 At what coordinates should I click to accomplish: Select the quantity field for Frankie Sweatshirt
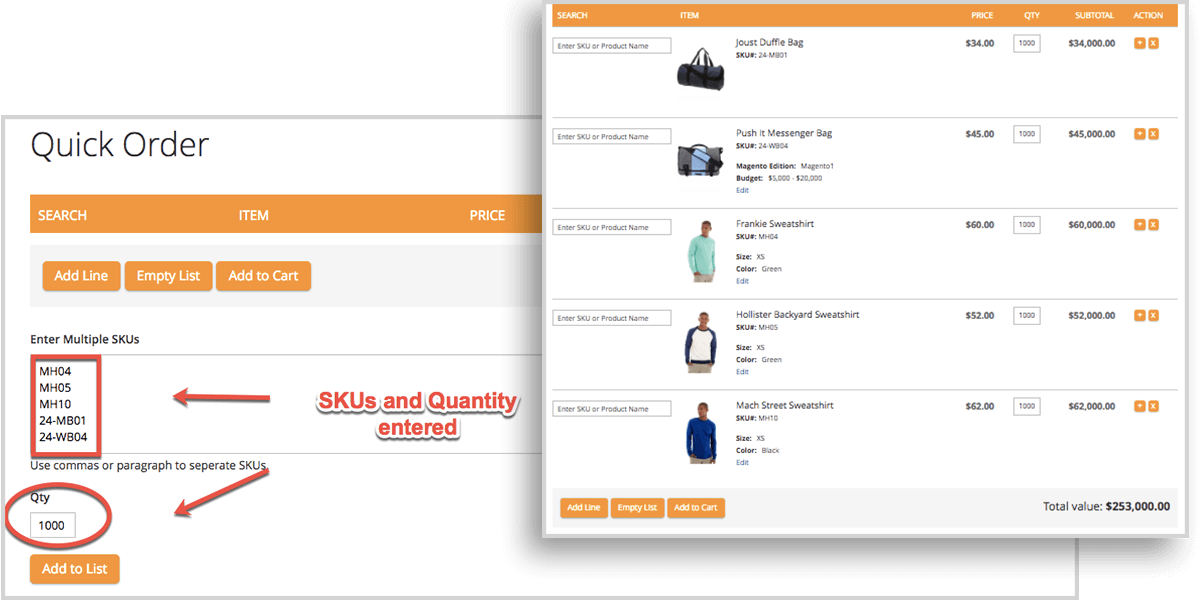point(1026,224)
